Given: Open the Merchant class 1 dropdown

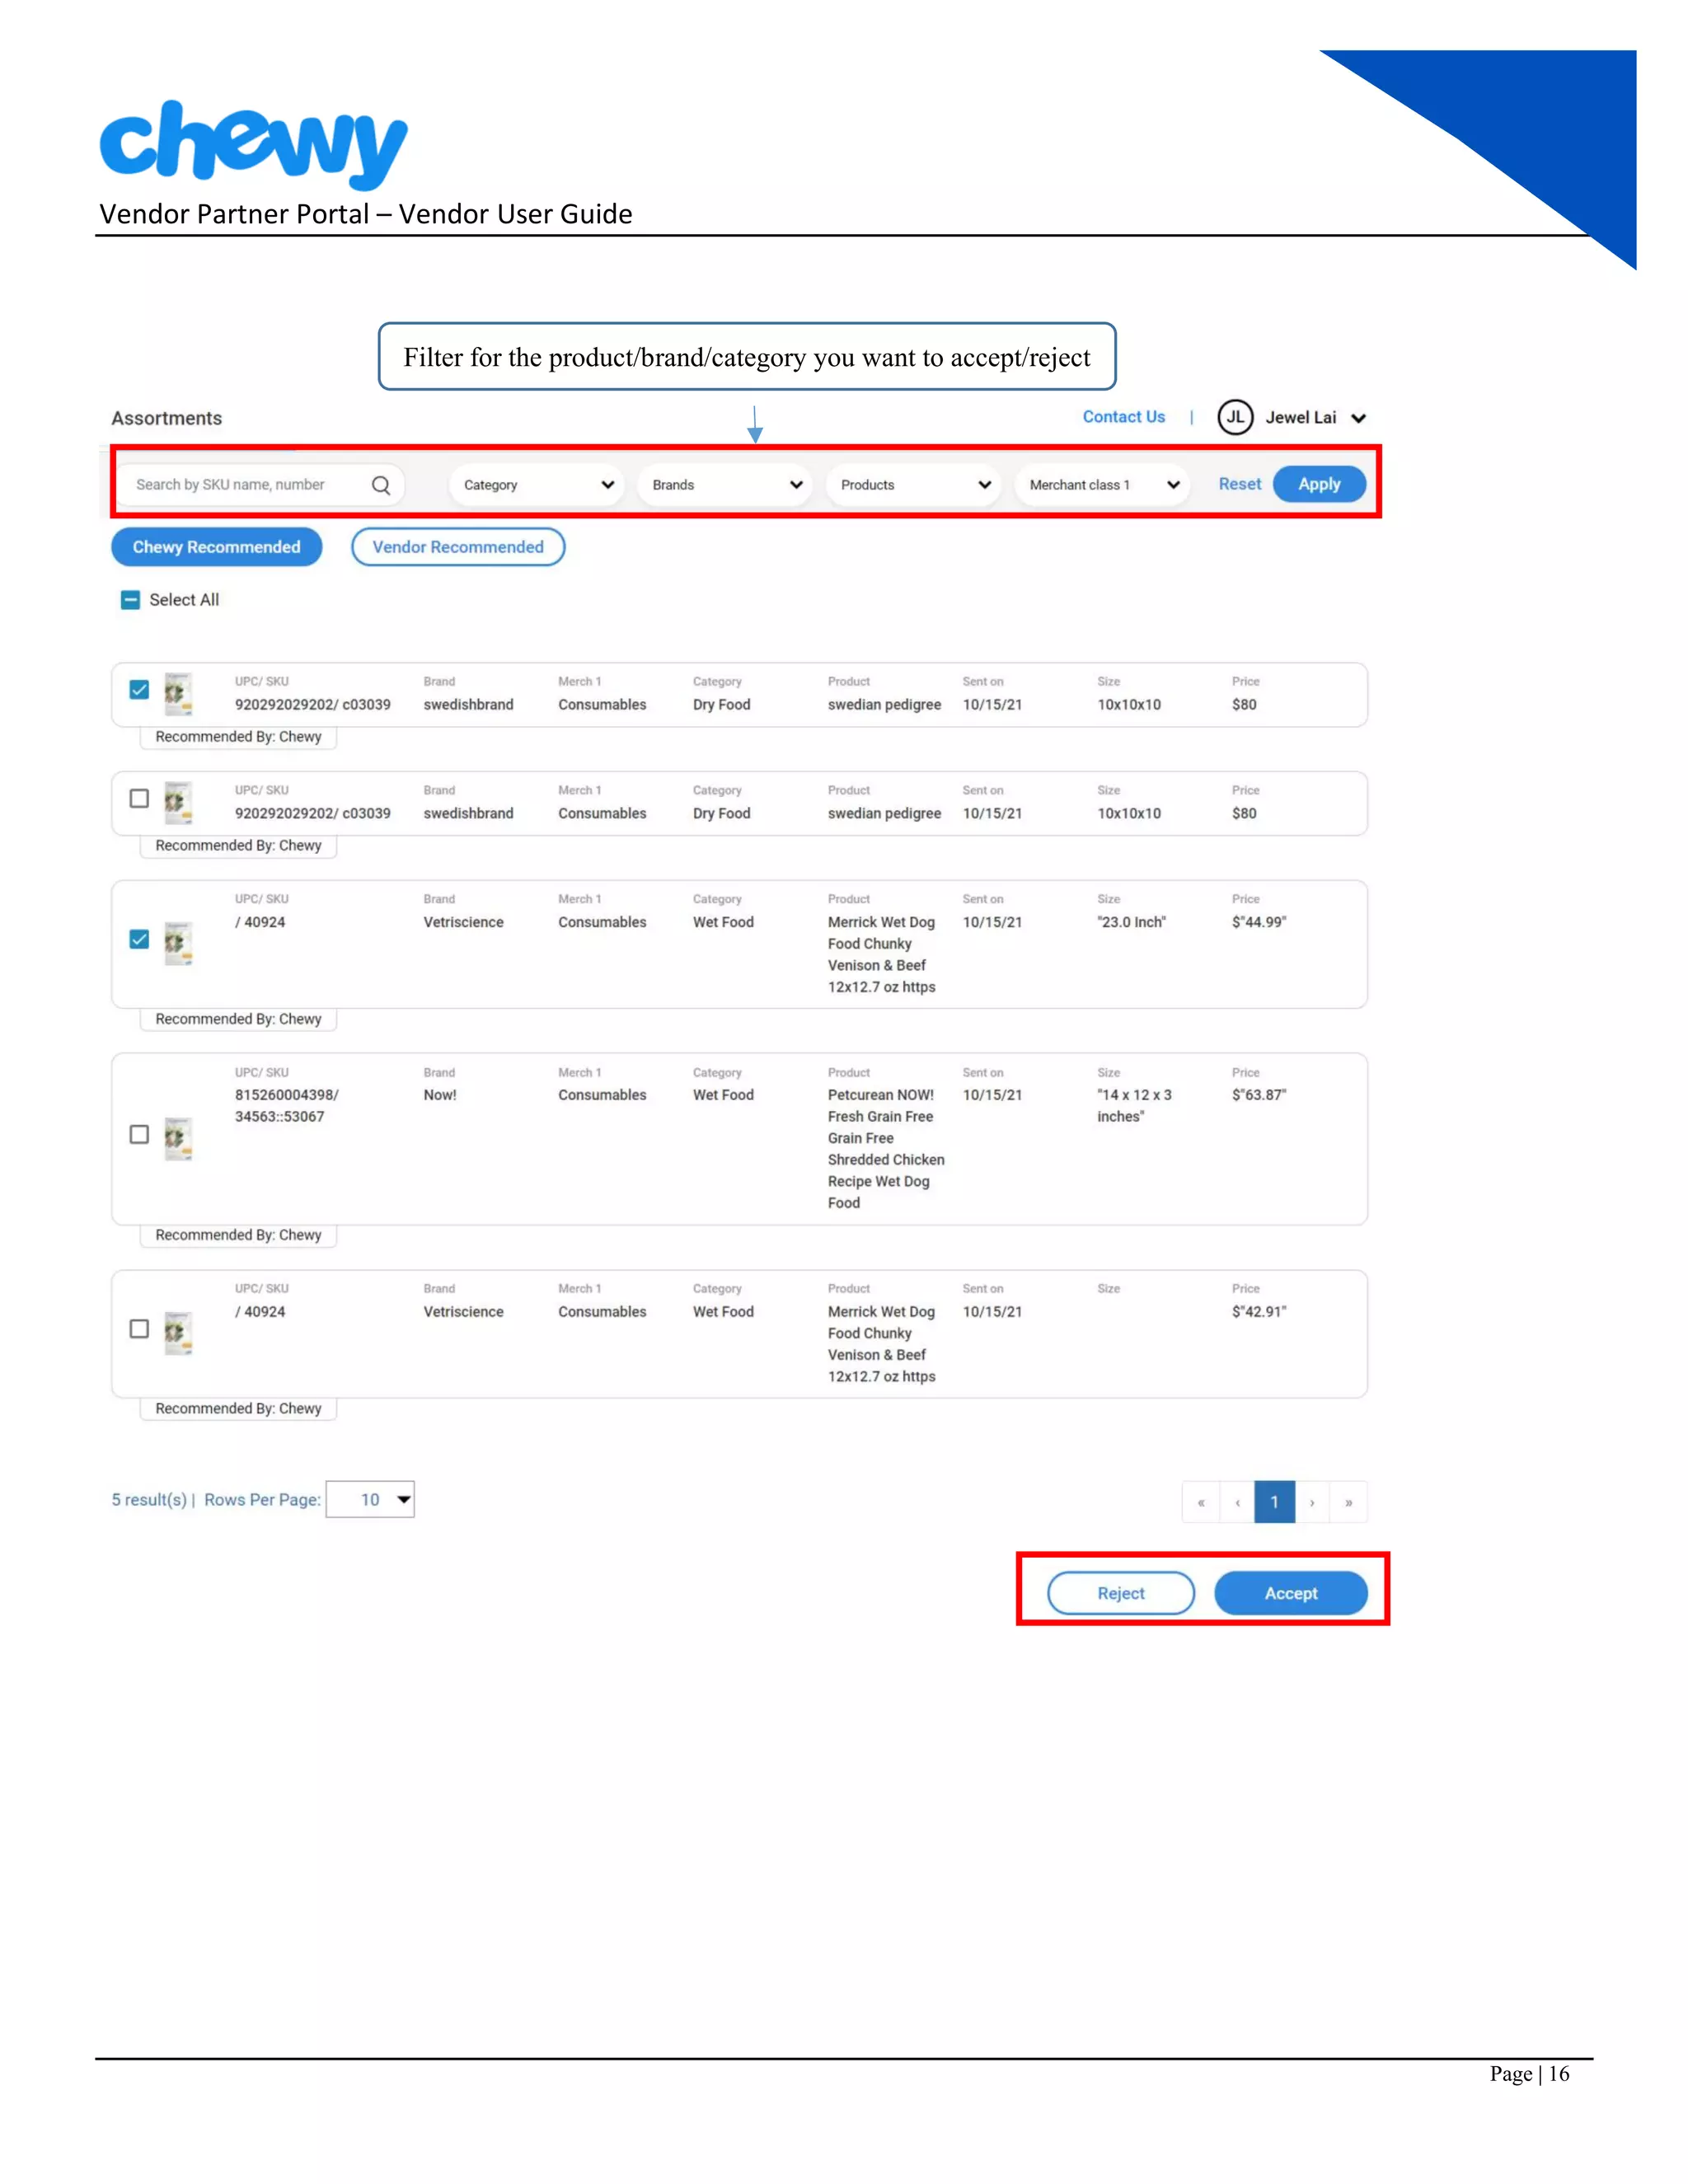Looking at the screenshot, I should coord(1103,485).
